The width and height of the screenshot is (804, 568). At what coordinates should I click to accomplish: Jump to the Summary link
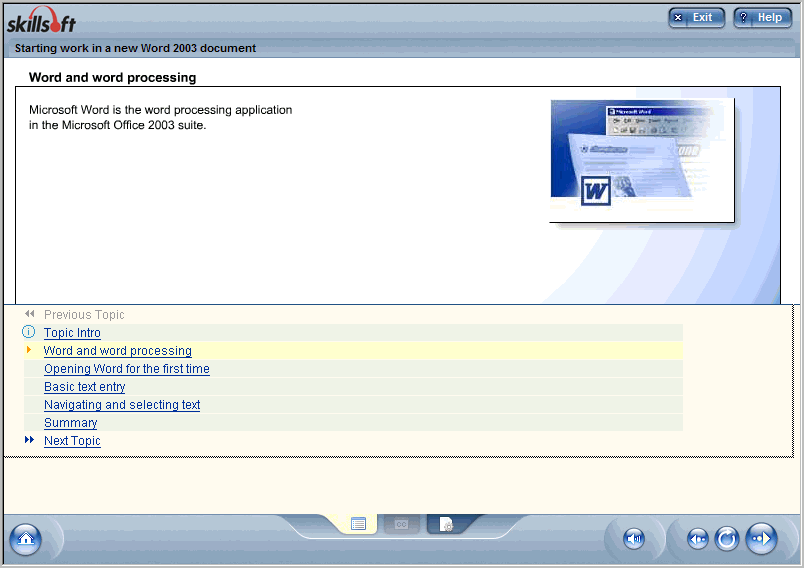[x=71, y=423]
